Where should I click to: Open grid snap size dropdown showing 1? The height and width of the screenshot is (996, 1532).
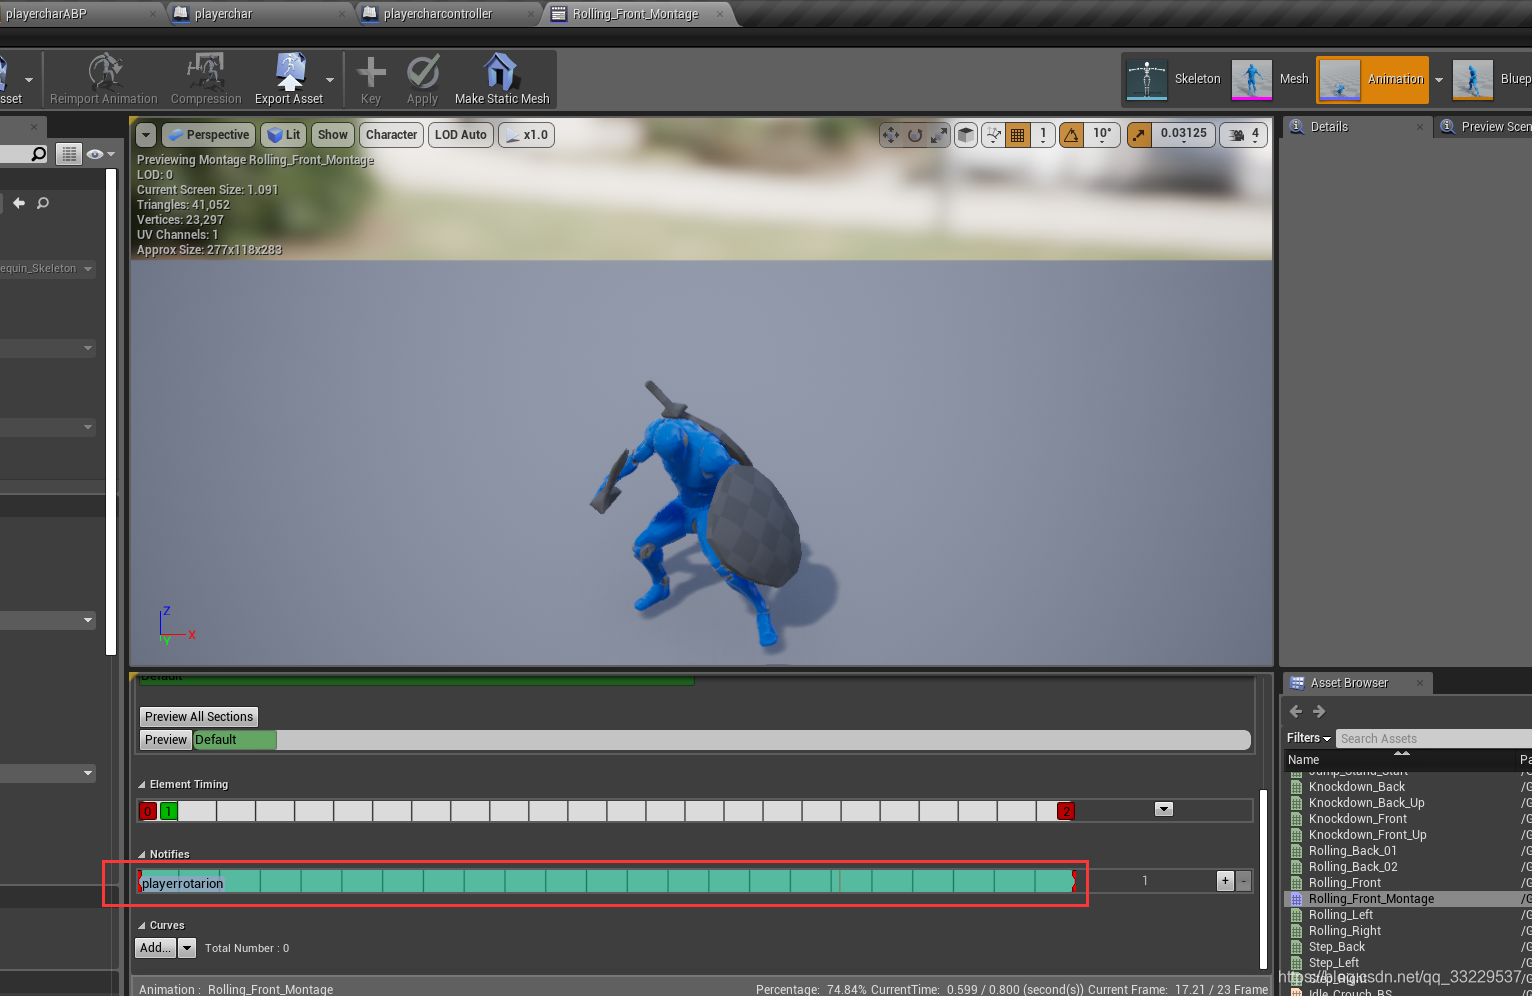point(1043,135)
